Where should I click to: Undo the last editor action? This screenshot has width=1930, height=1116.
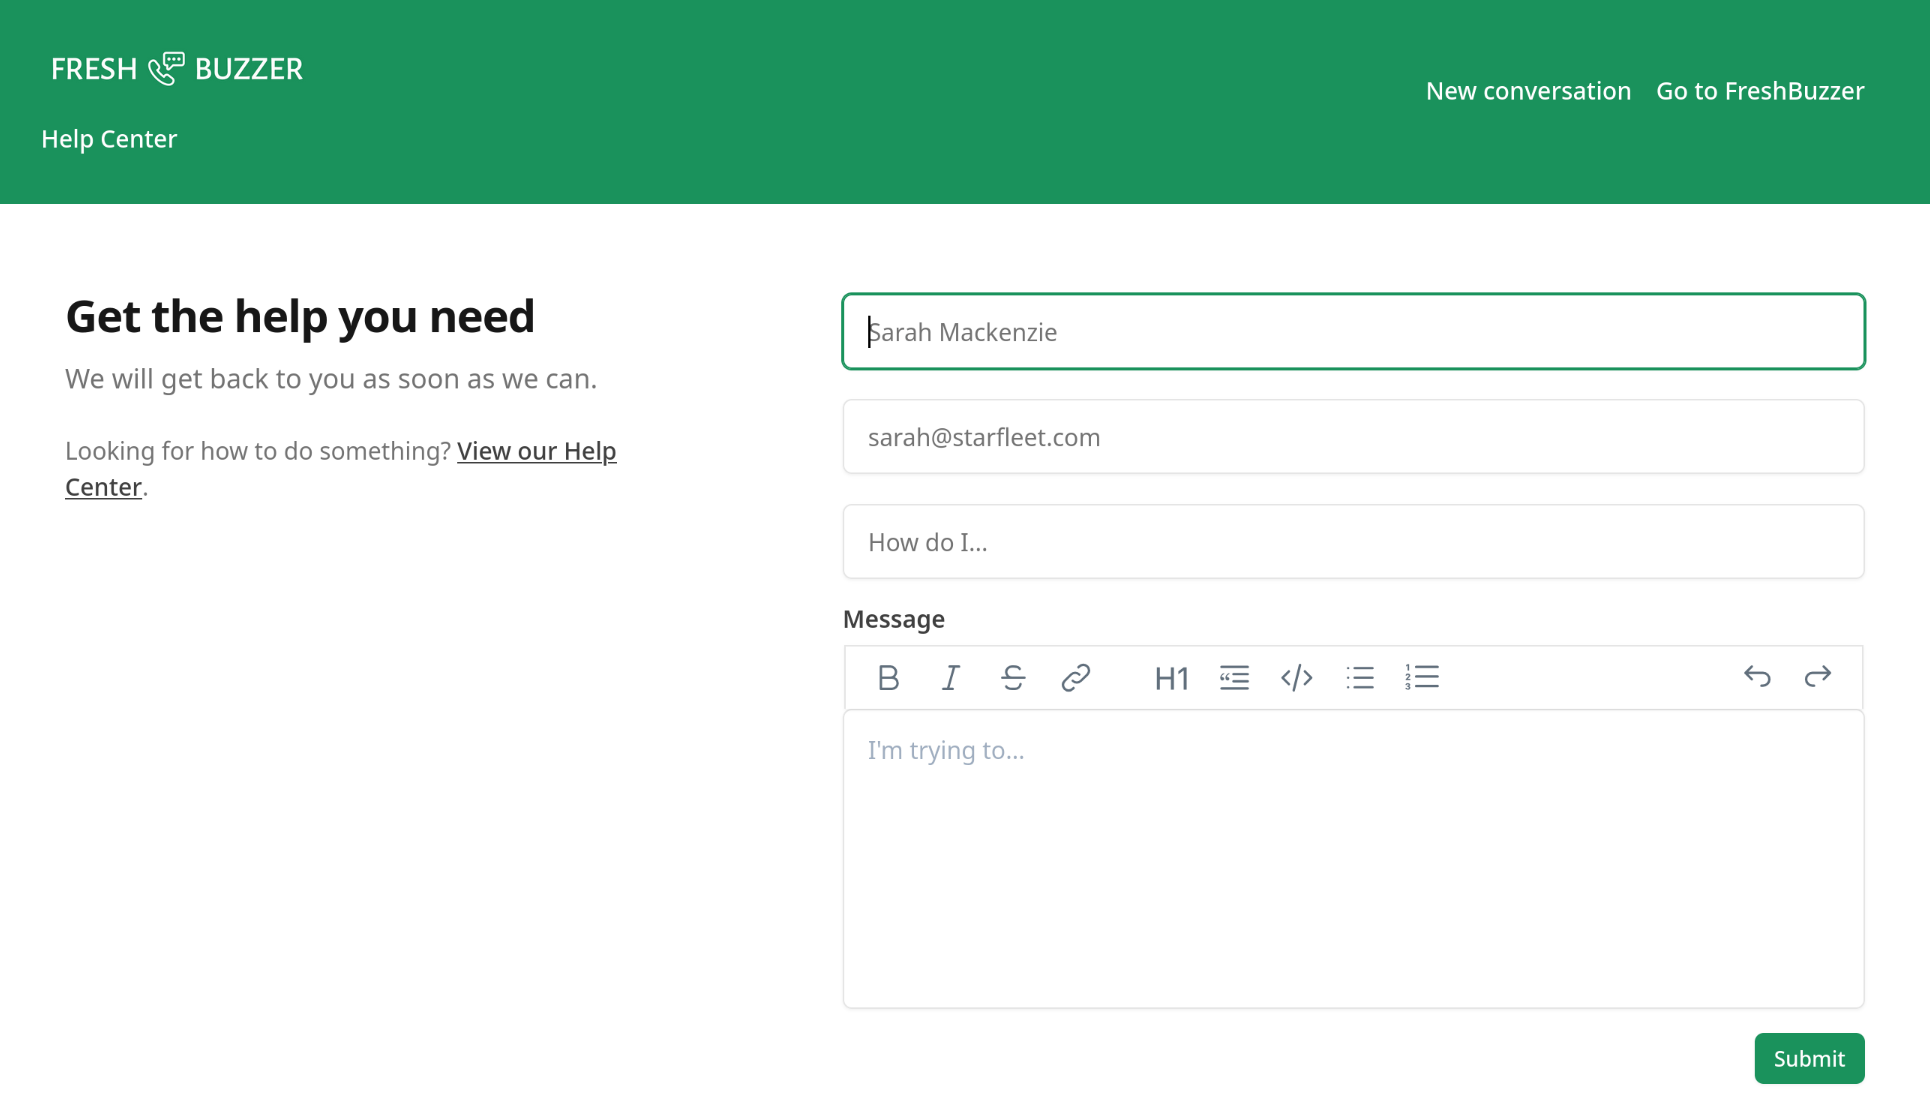click(x=1757, y=677)
